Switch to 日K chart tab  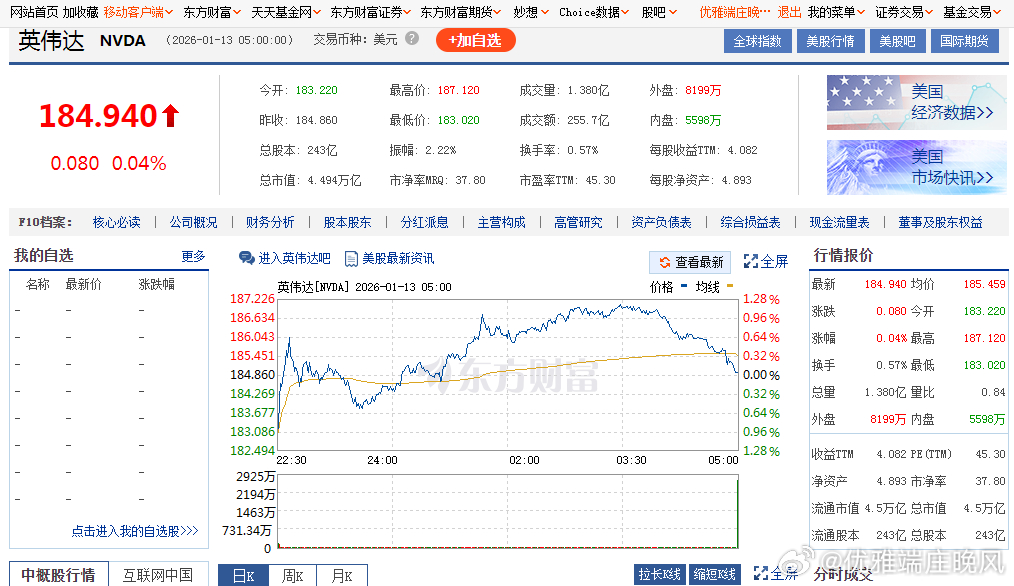pos(243,576)
